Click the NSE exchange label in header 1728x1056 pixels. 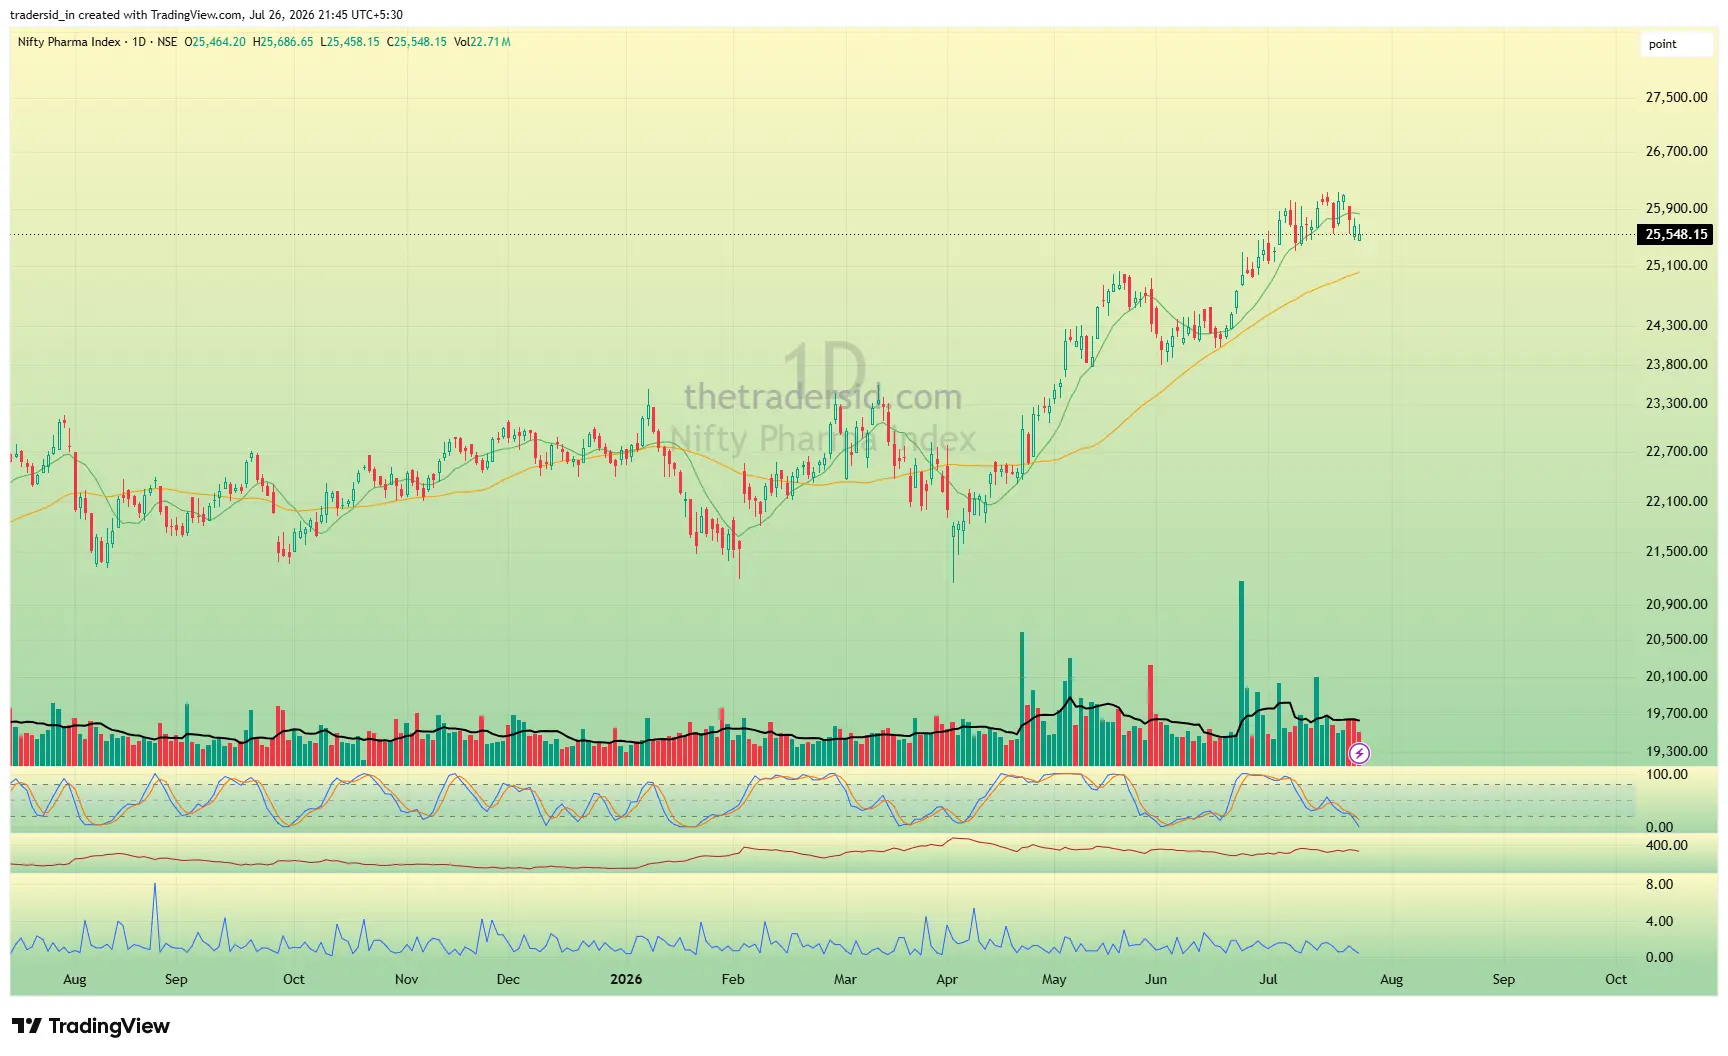167,42
